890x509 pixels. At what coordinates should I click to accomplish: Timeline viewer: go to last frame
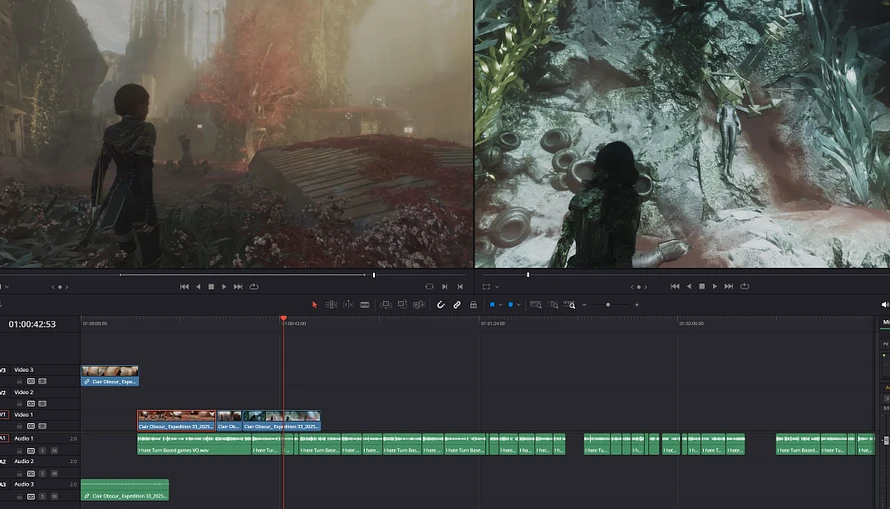click(x=729, y=287)
